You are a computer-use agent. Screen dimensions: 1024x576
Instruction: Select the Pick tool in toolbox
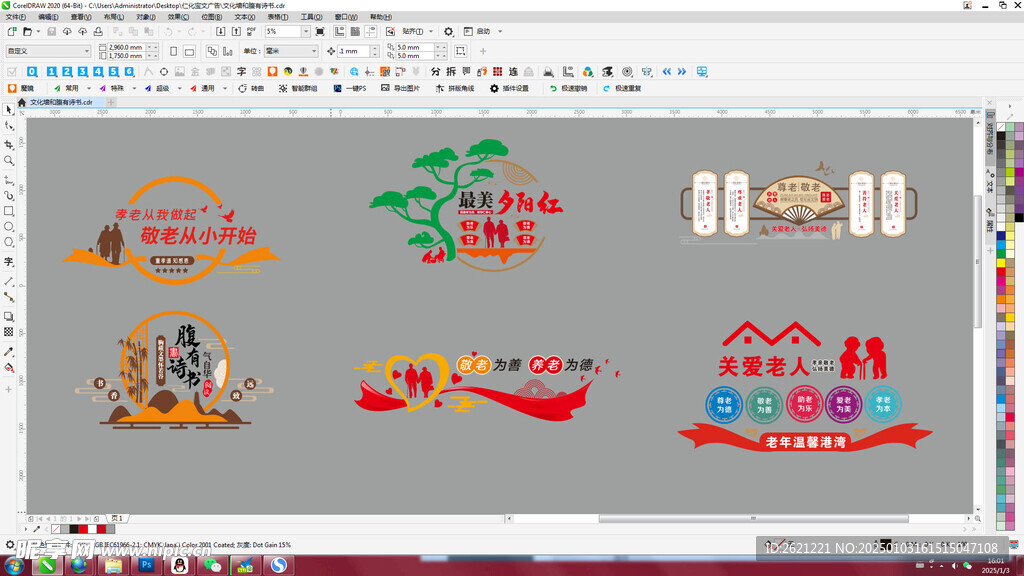click(9, 110)
